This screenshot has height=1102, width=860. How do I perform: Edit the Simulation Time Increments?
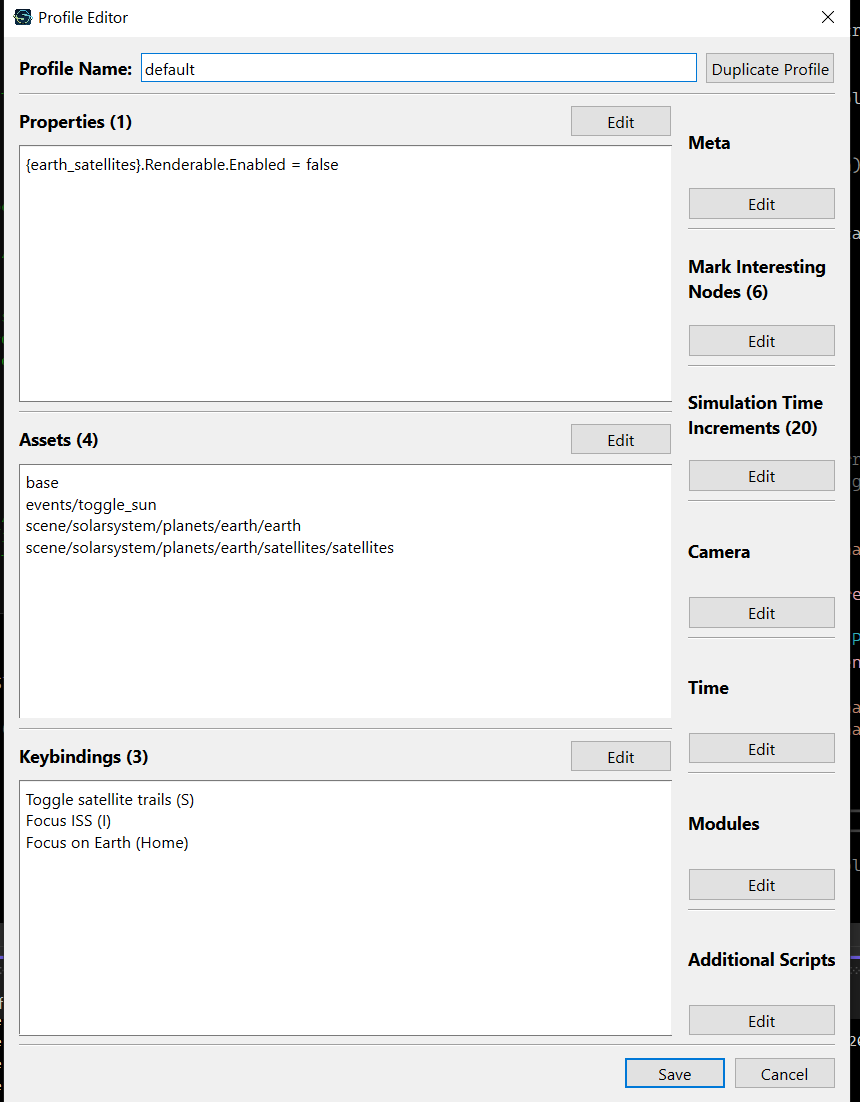coord(761,475)
